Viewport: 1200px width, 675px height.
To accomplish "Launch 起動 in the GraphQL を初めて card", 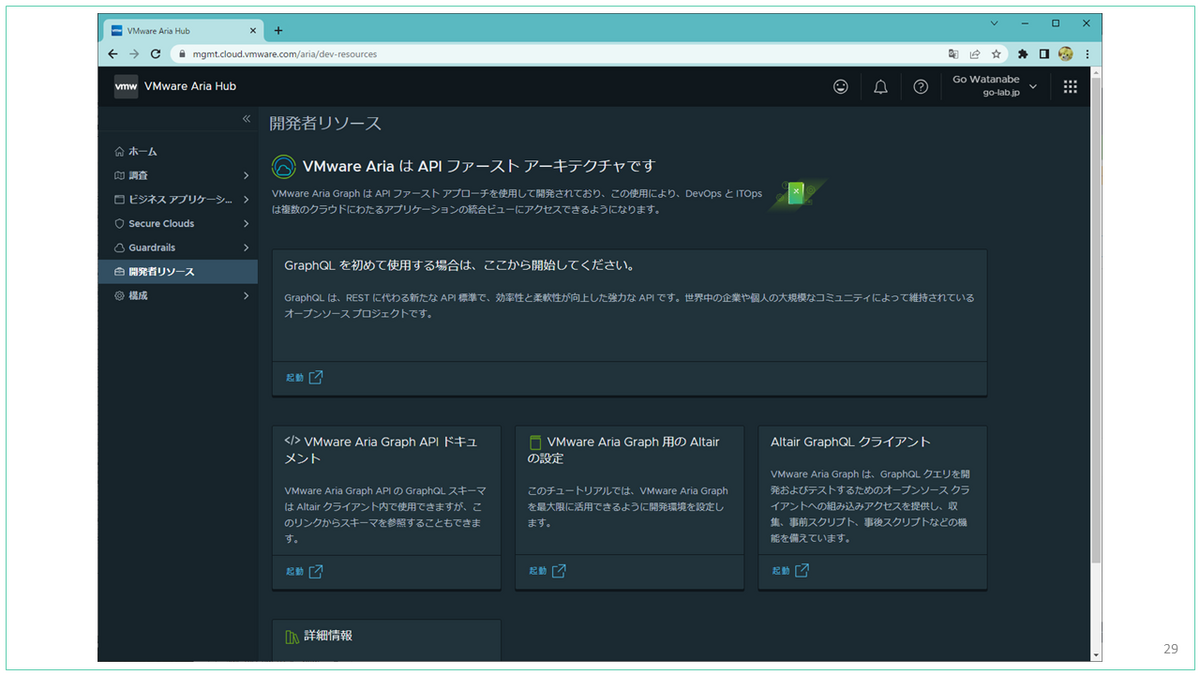I will tap(304, 378).
